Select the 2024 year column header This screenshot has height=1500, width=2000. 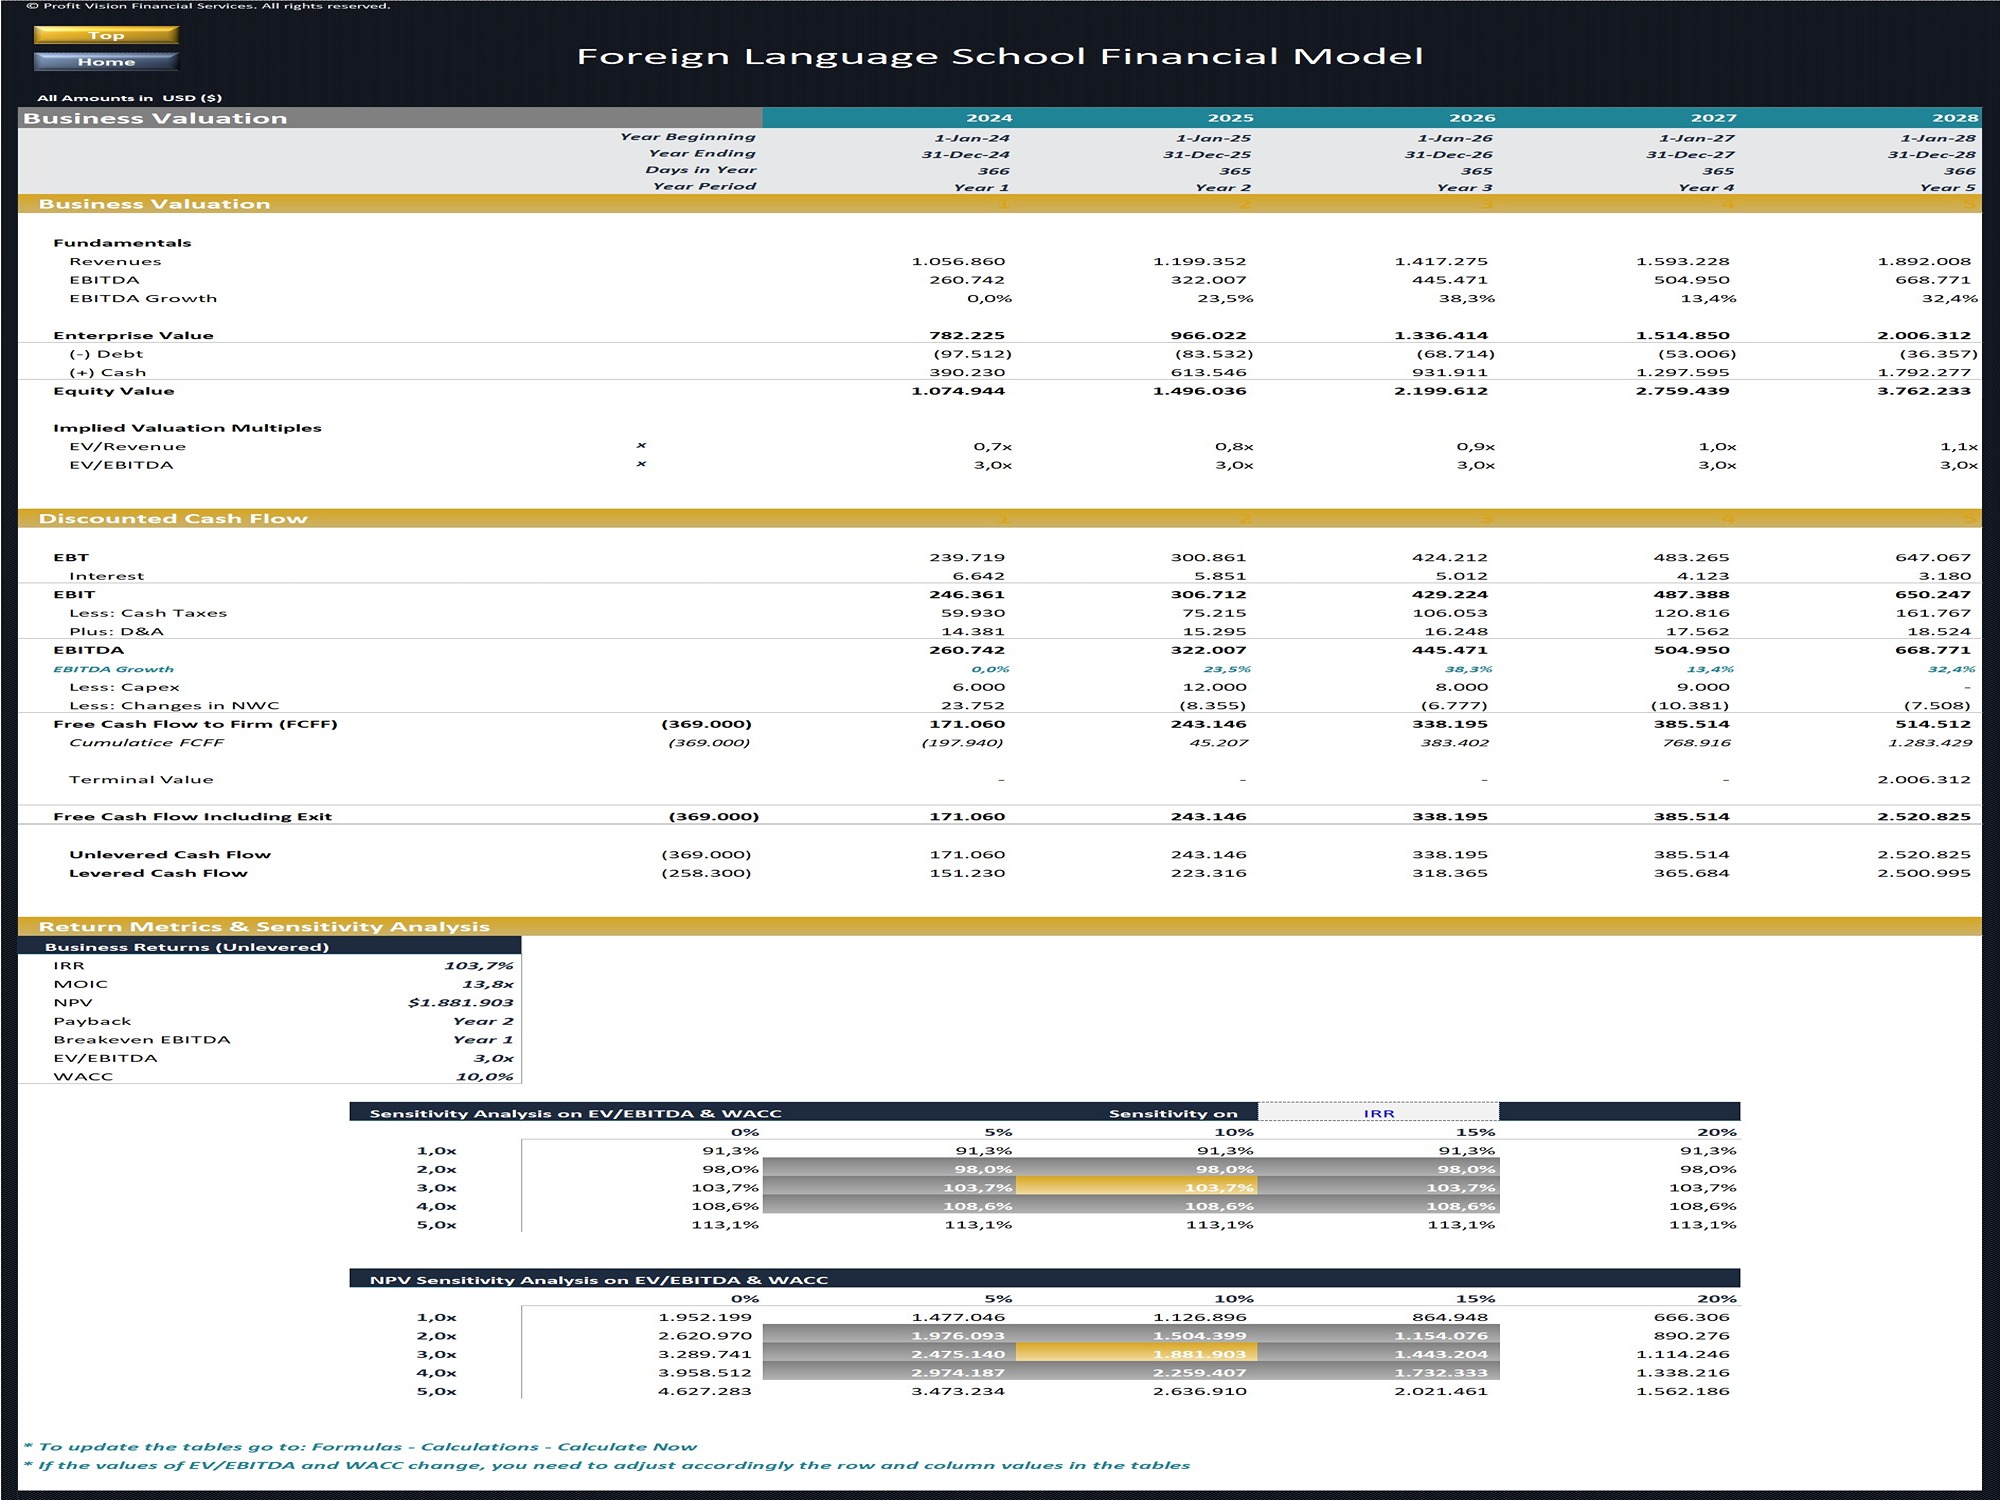tap(988, 118)
